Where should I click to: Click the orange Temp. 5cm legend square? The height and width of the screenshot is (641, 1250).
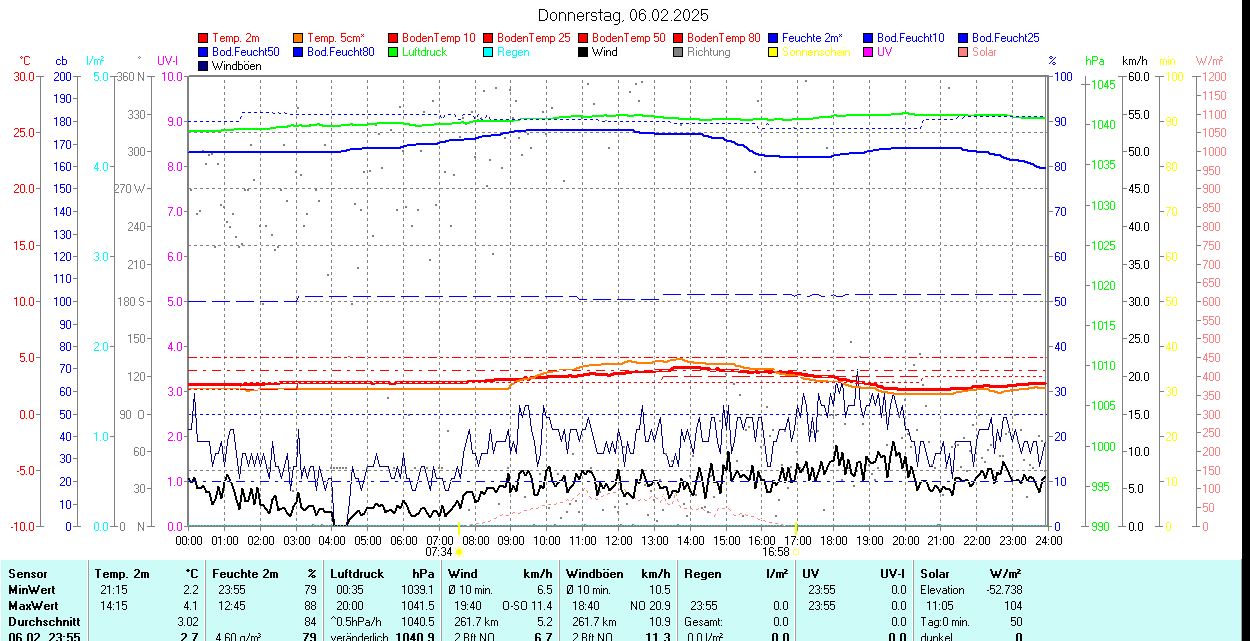pos(299,38)
